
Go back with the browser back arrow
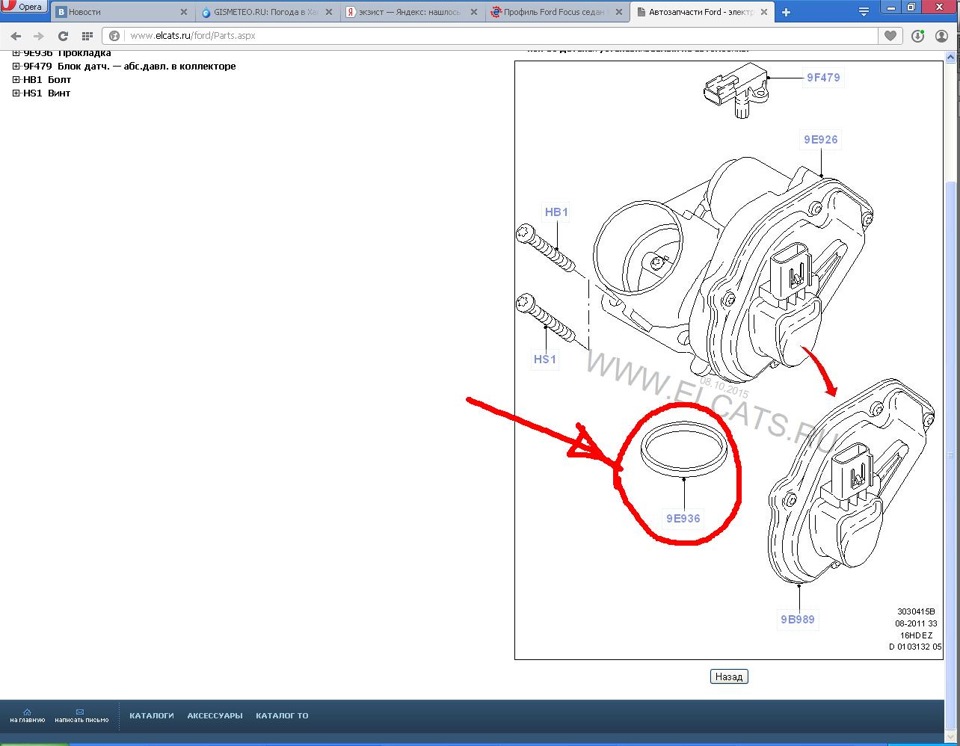click(x=16, y=36)
